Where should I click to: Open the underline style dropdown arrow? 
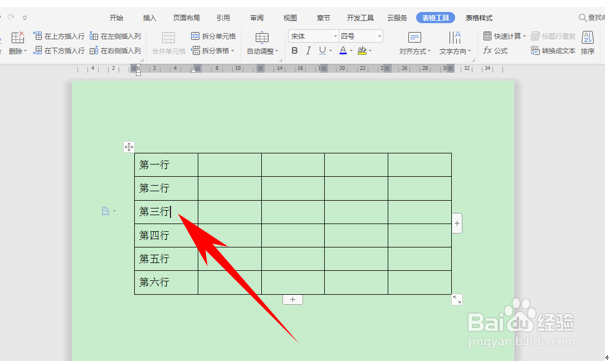pyautogui.click(x=331, y=51)
